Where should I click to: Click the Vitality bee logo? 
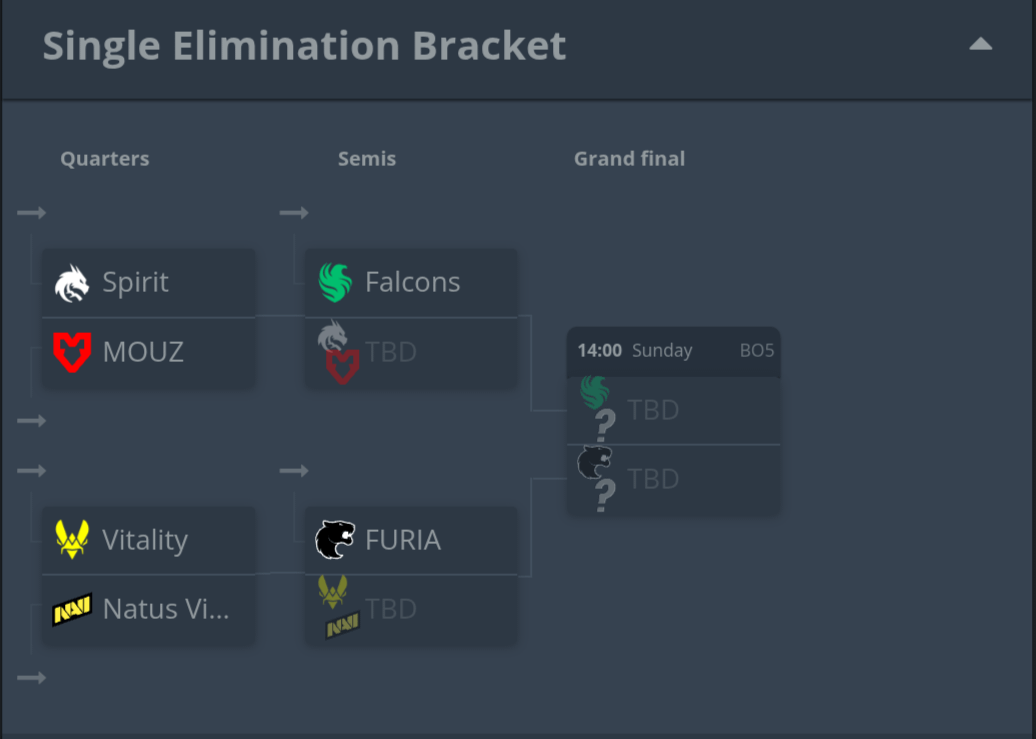72,540
